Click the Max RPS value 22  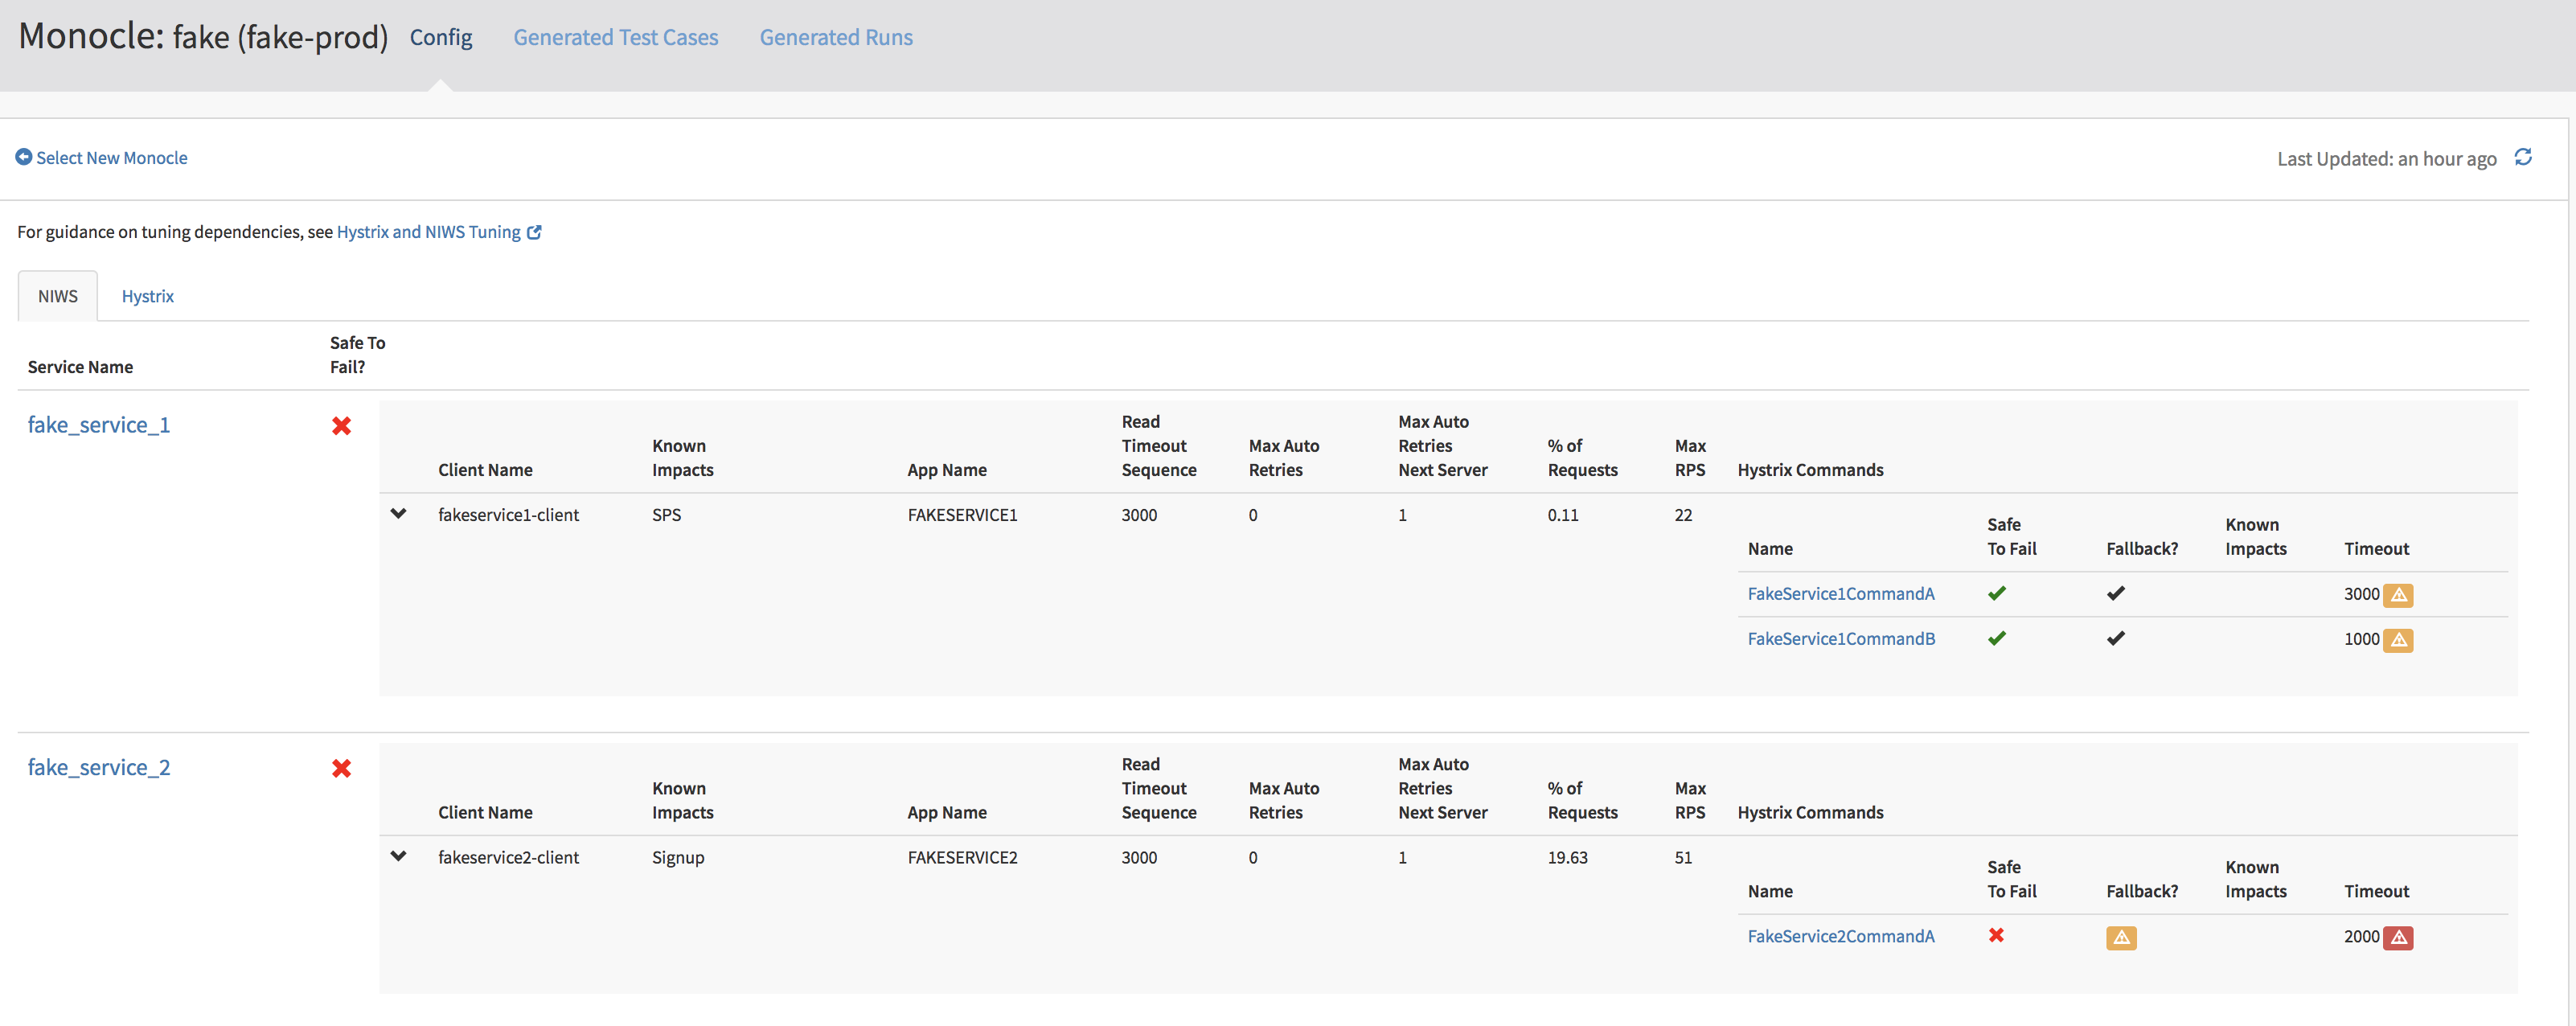click(x=1683, y=515)
